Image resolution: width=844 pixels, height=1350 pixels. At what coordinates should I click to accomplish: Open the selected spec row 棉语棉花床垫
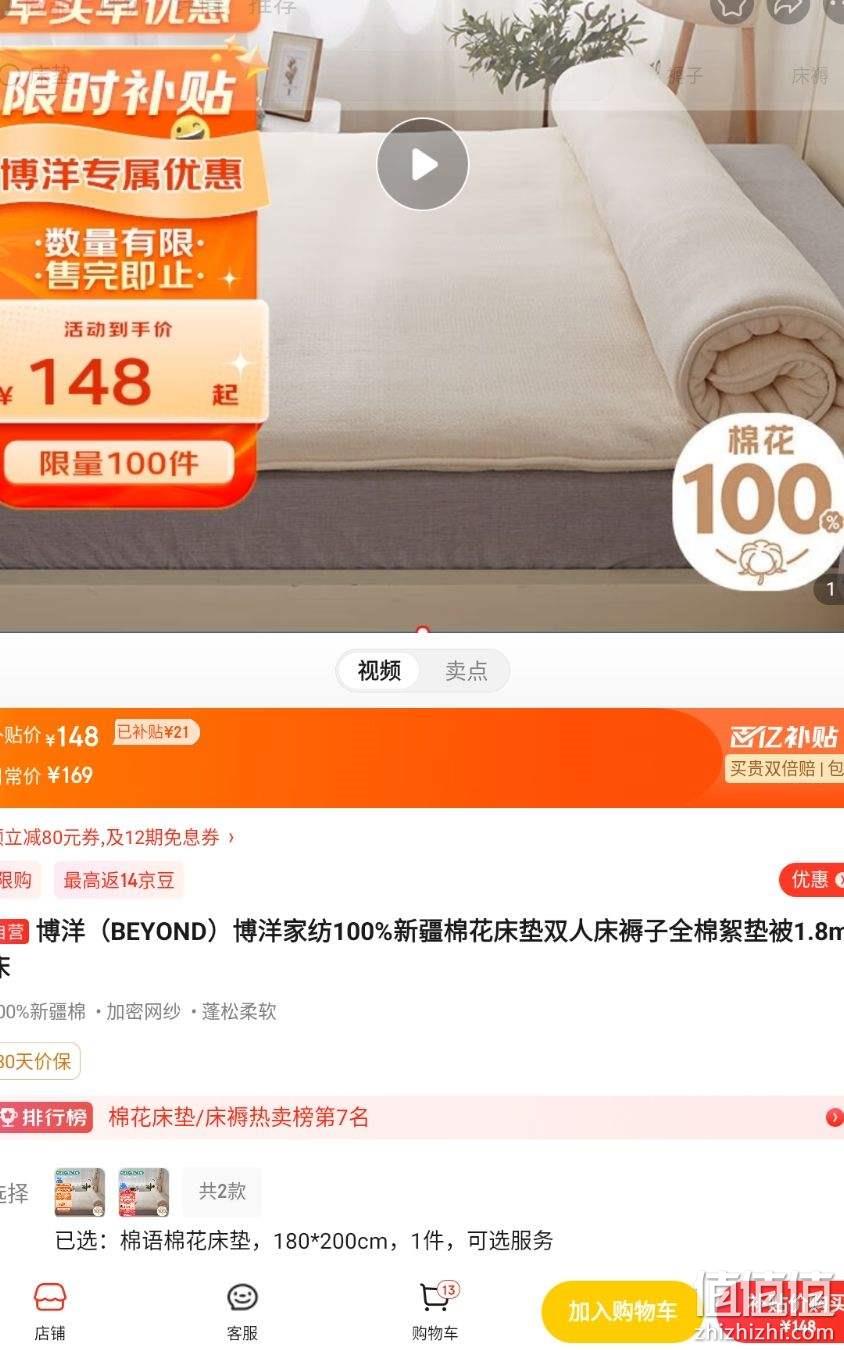click(304, 1241)
